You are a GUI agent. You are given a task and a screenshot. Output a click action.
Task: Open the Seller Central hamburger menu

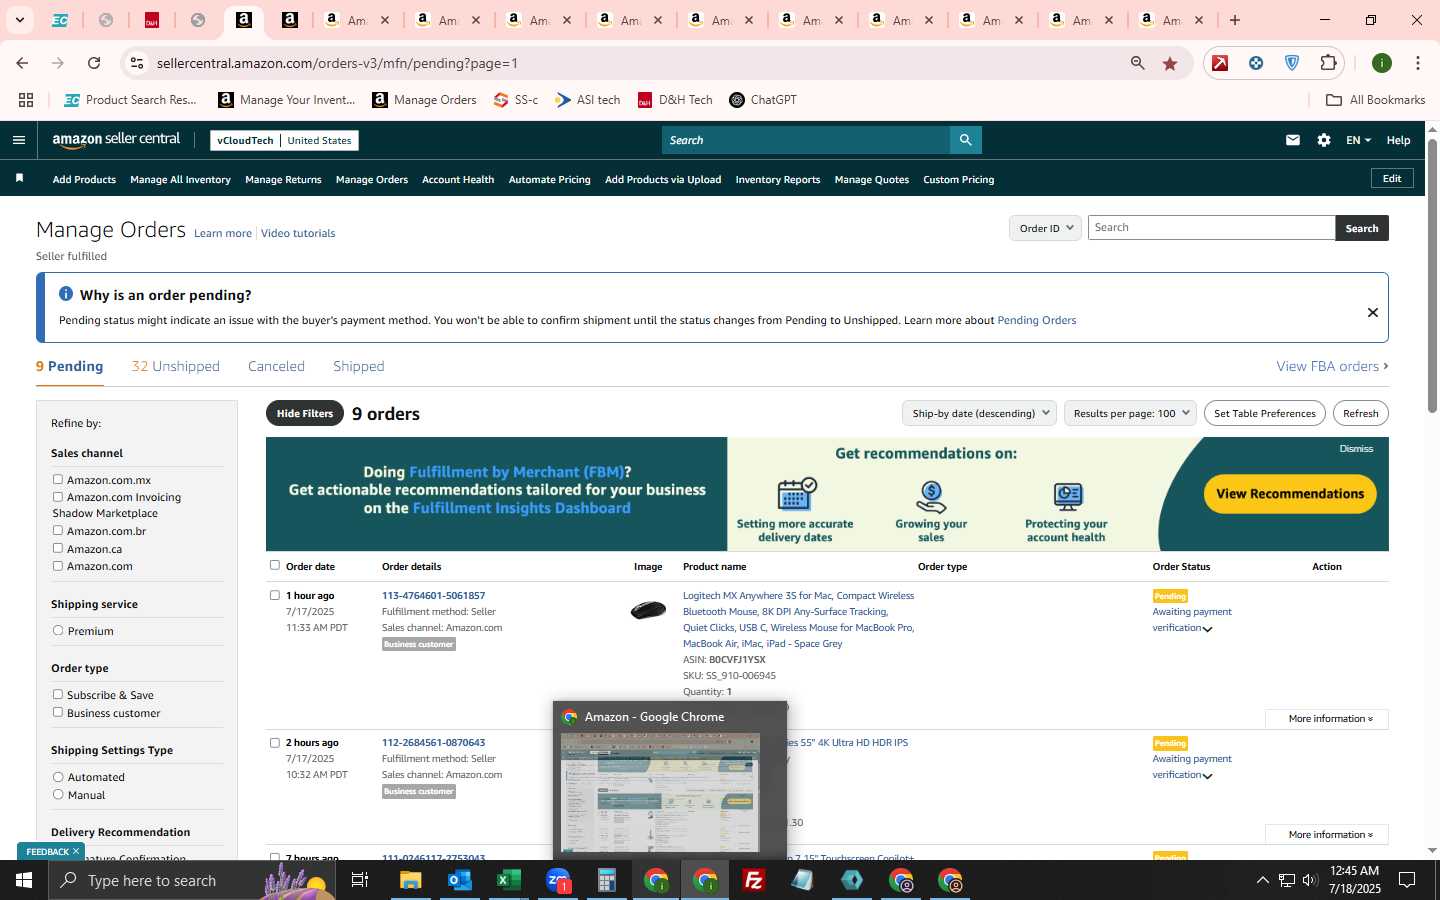(x=19, y=140)
